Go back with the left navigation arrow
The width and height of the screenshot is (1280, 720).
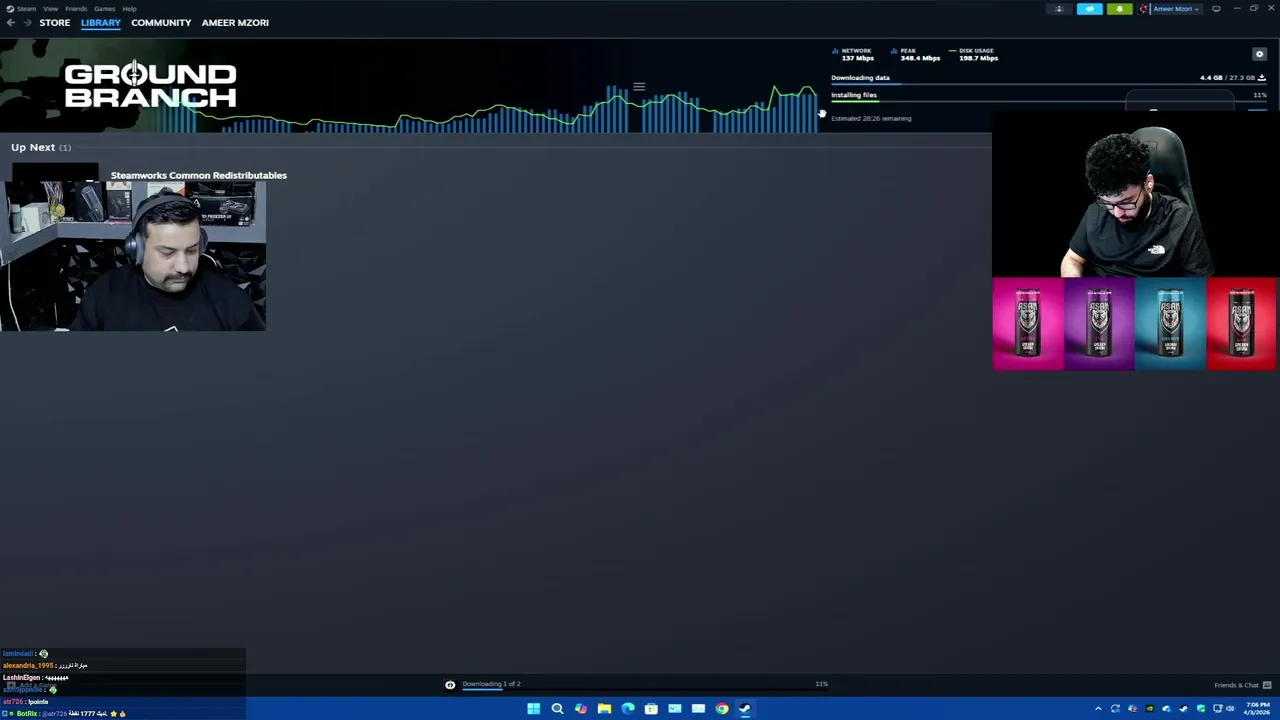coord(10,22)
